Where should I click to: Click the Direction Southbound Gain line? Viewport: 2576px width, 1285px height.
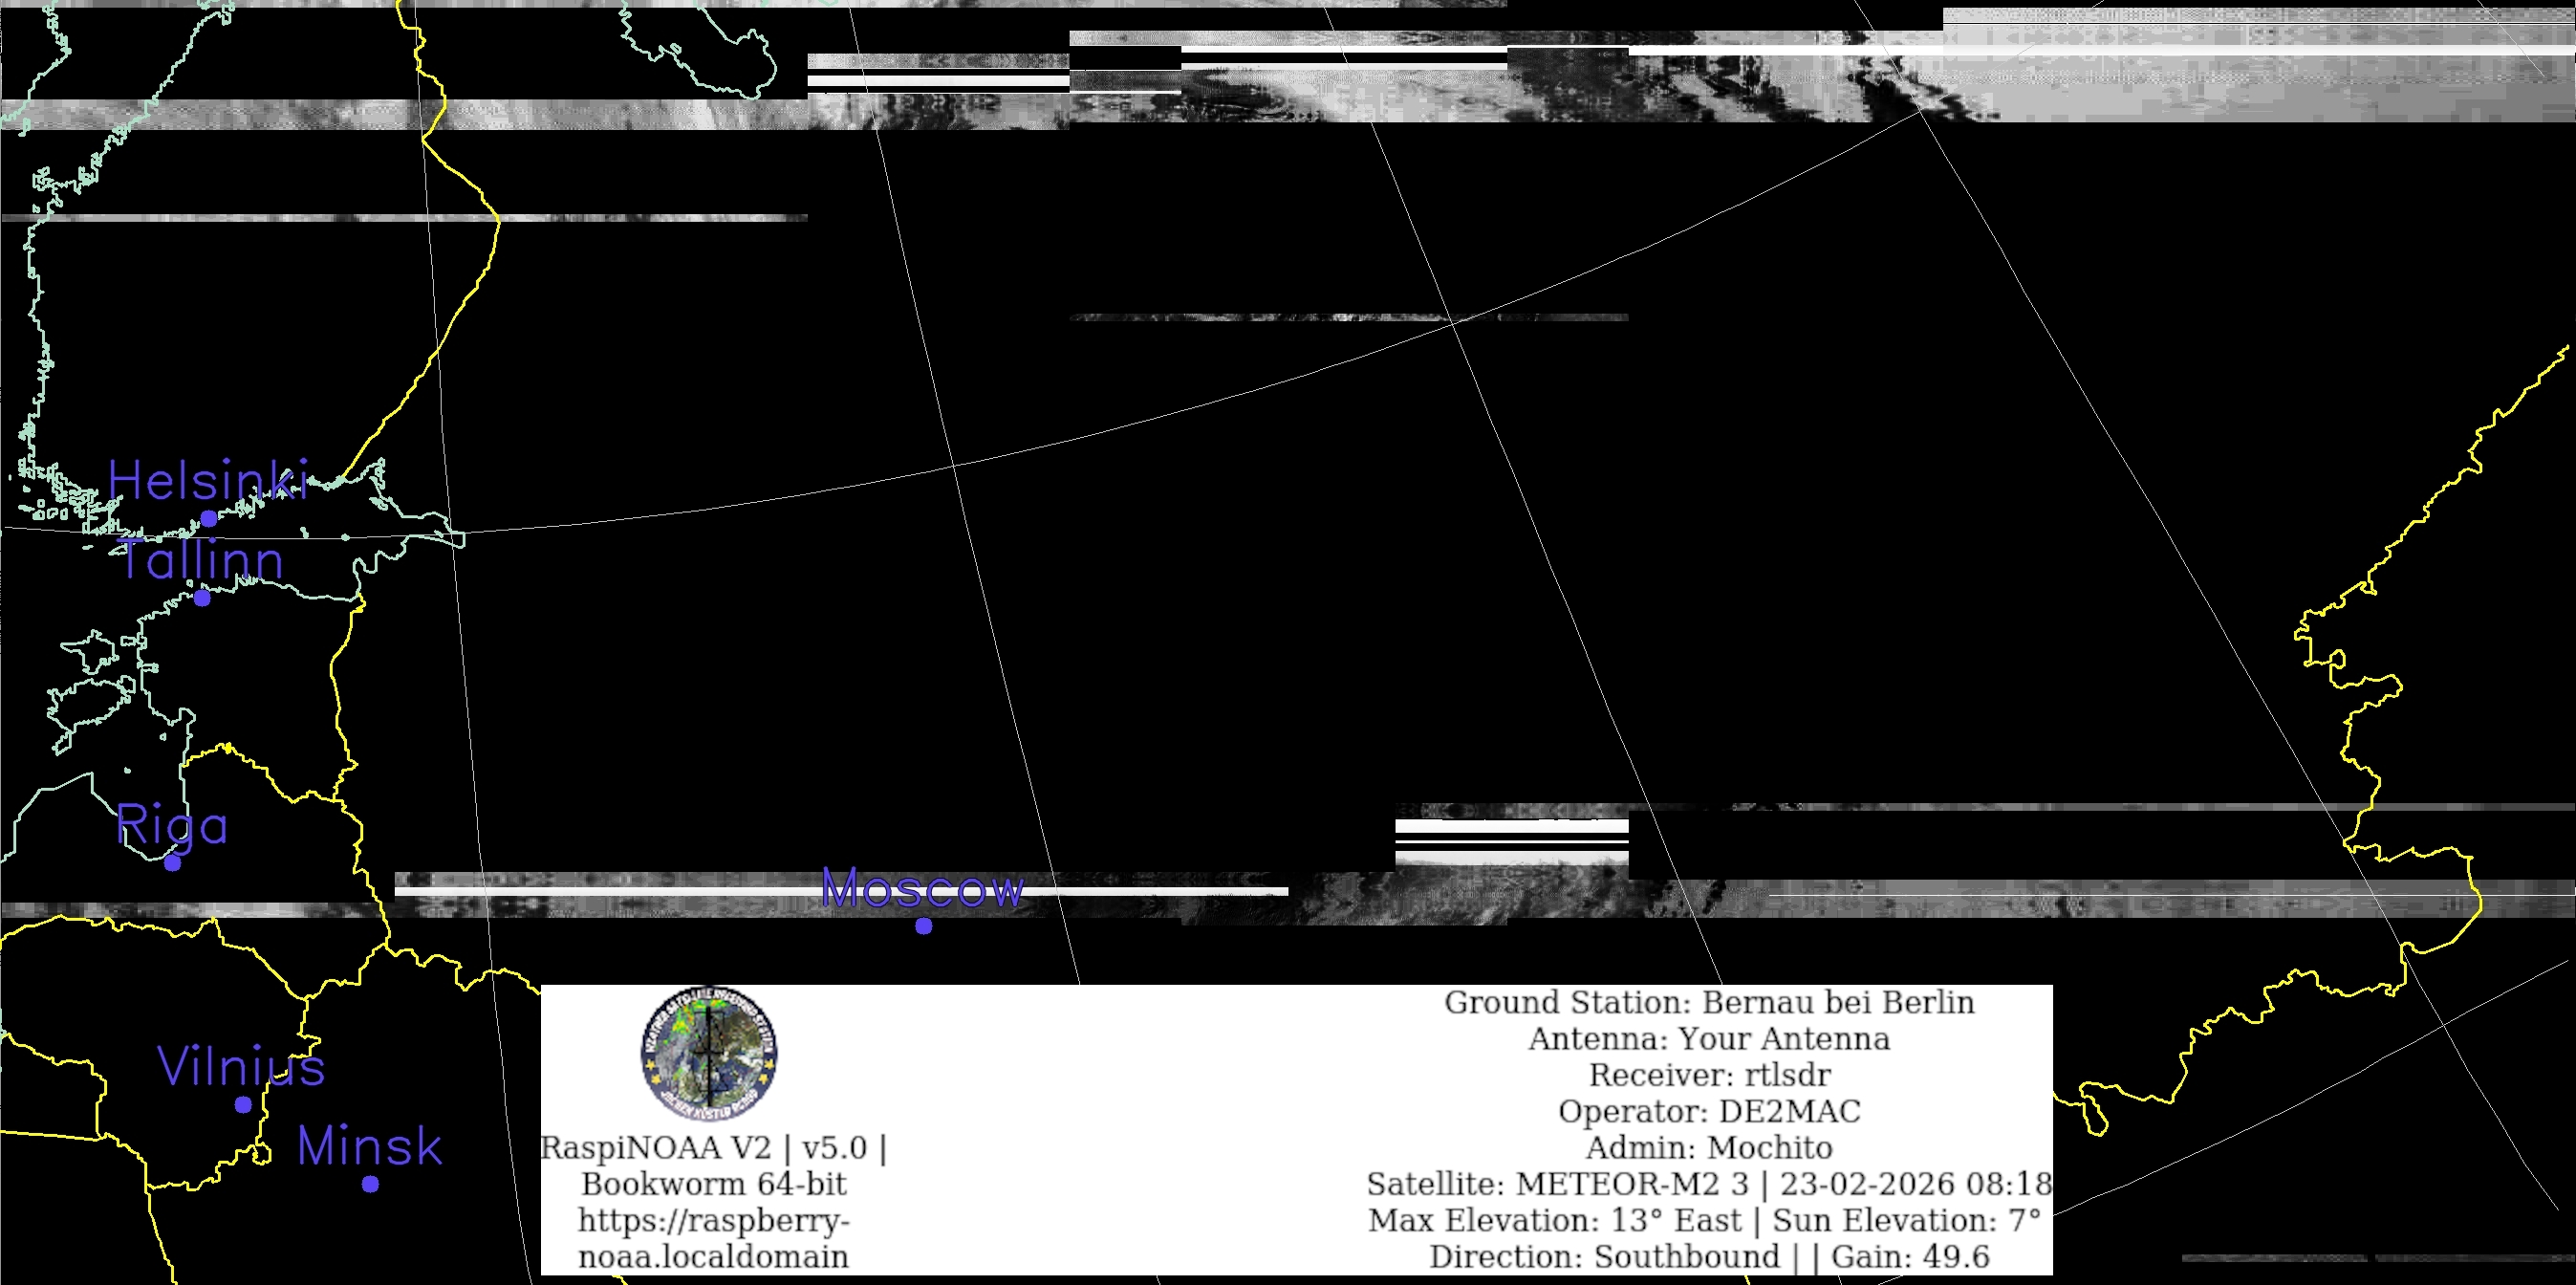1709,1256
